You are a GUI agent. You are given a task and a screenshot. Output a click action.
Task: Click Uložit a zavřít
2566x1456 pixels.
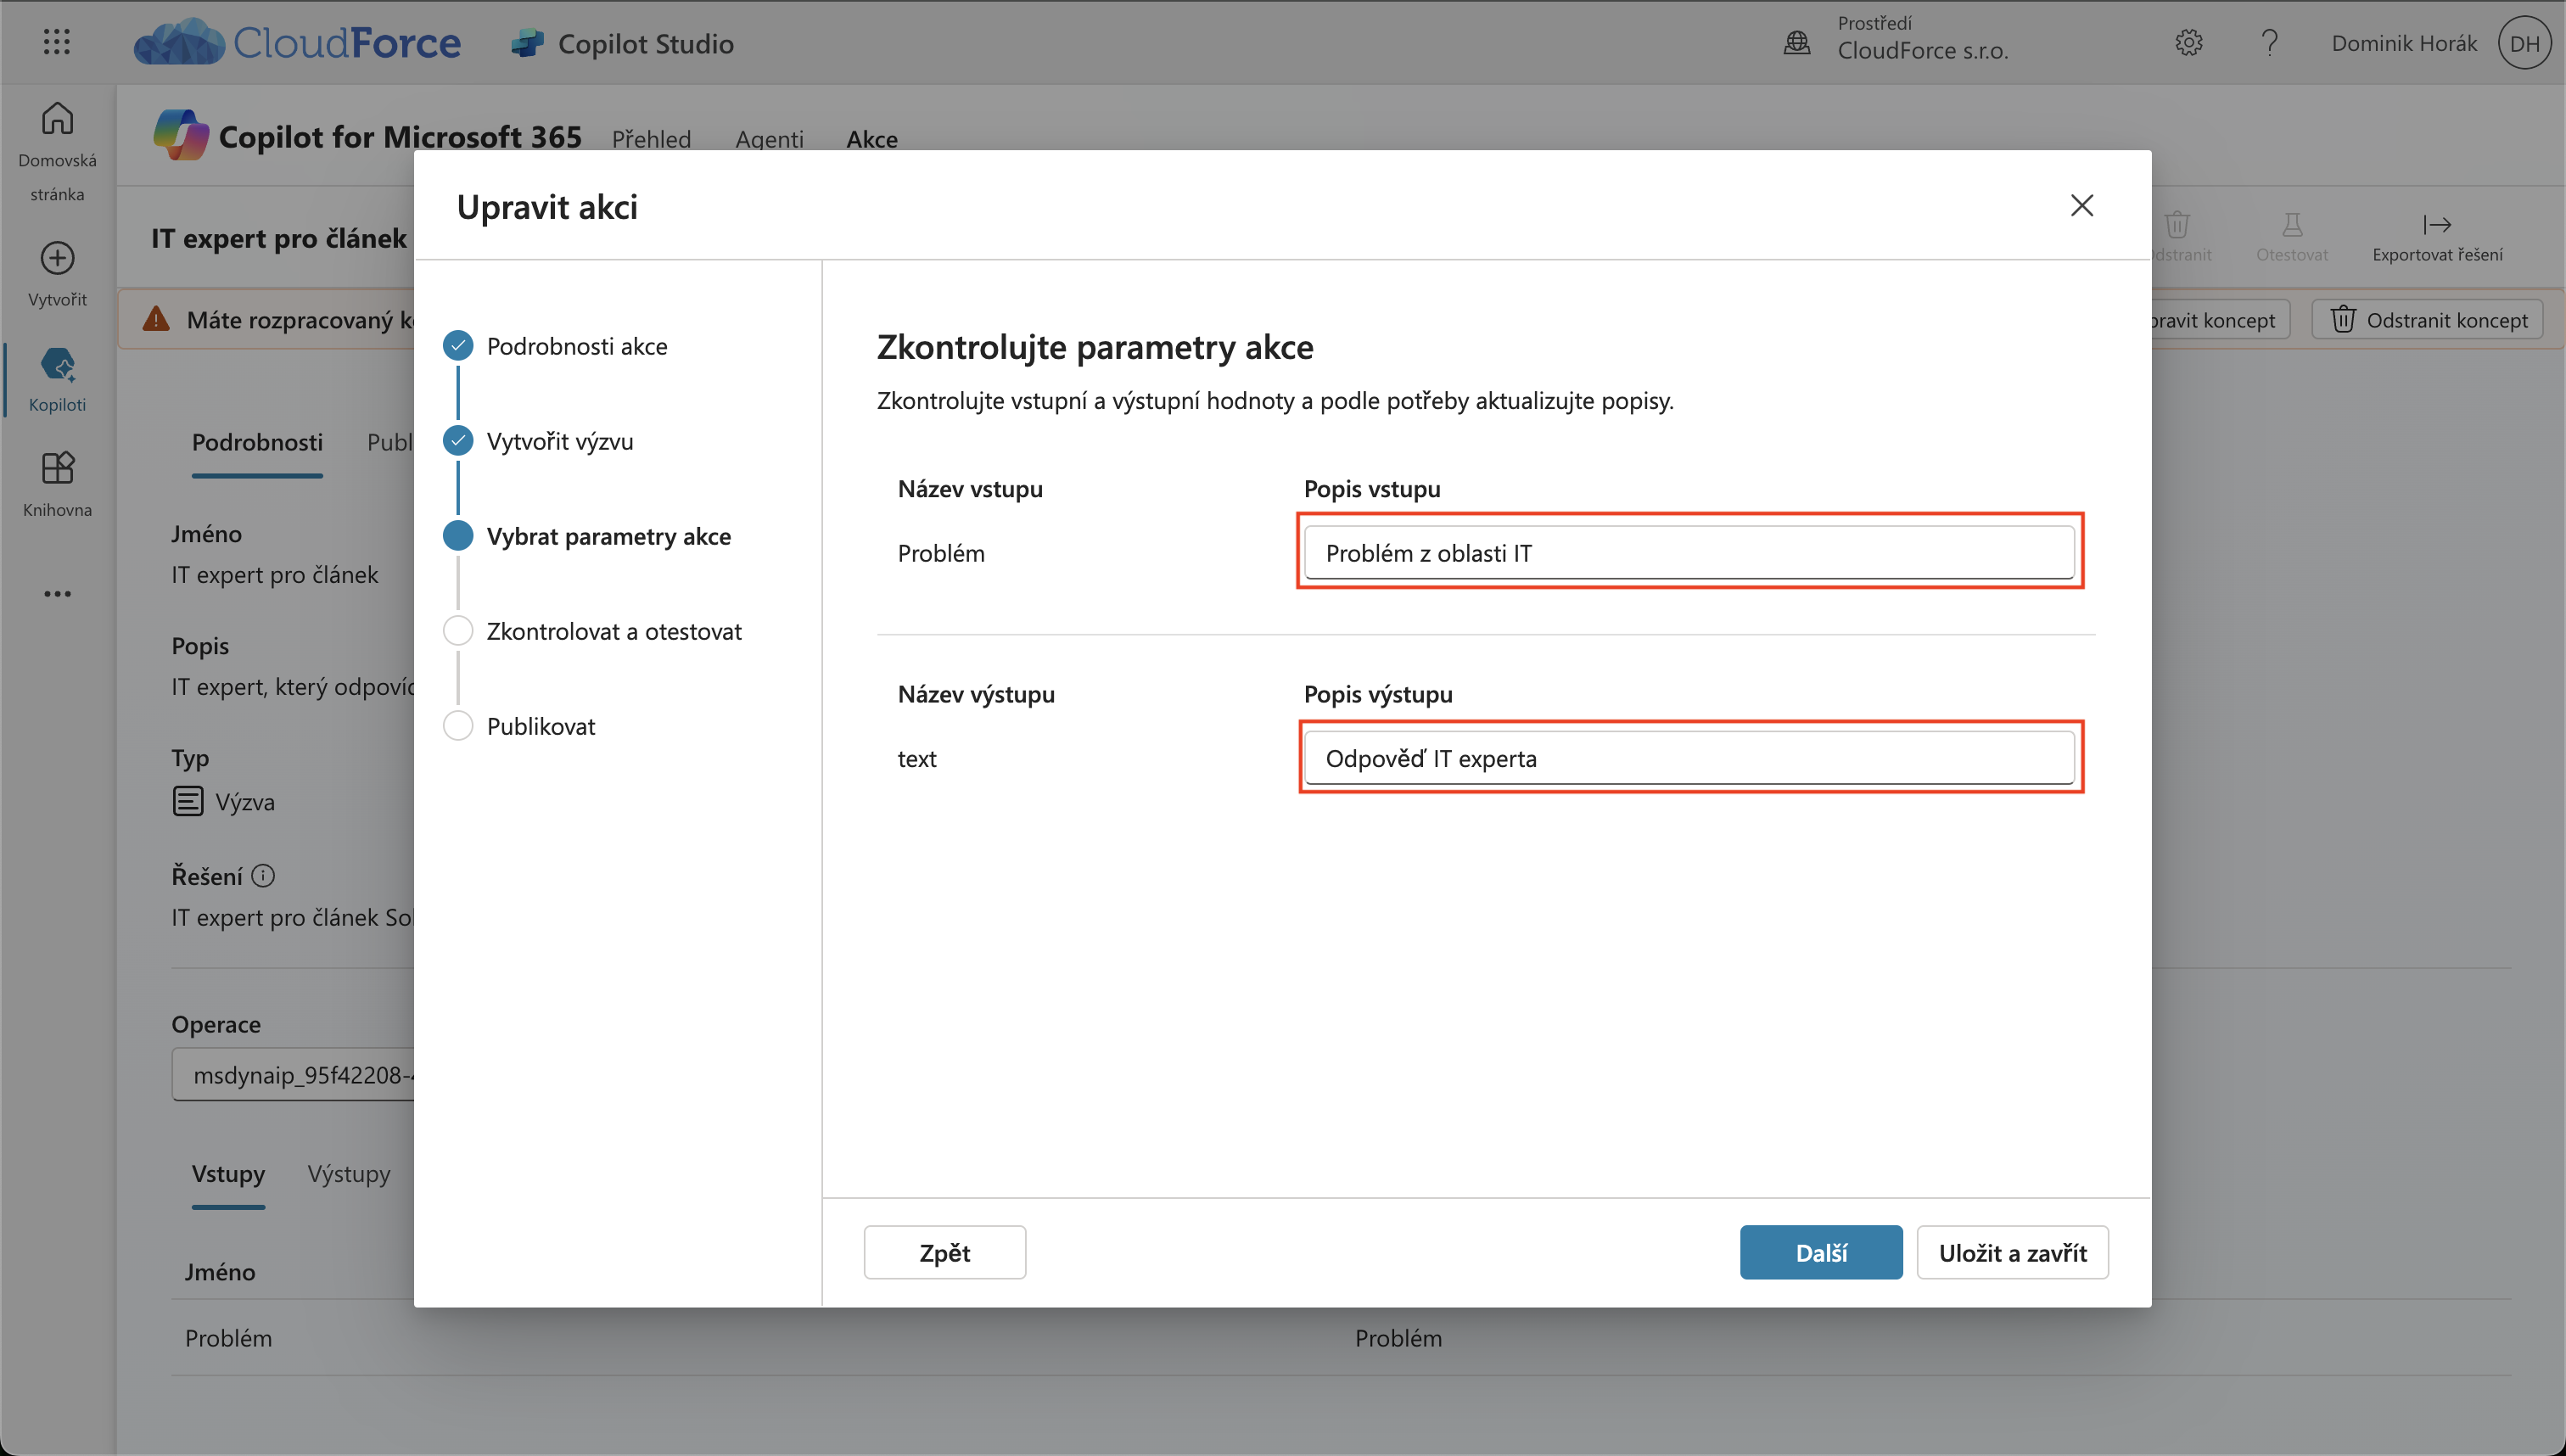click(x=2012, y=1252)
